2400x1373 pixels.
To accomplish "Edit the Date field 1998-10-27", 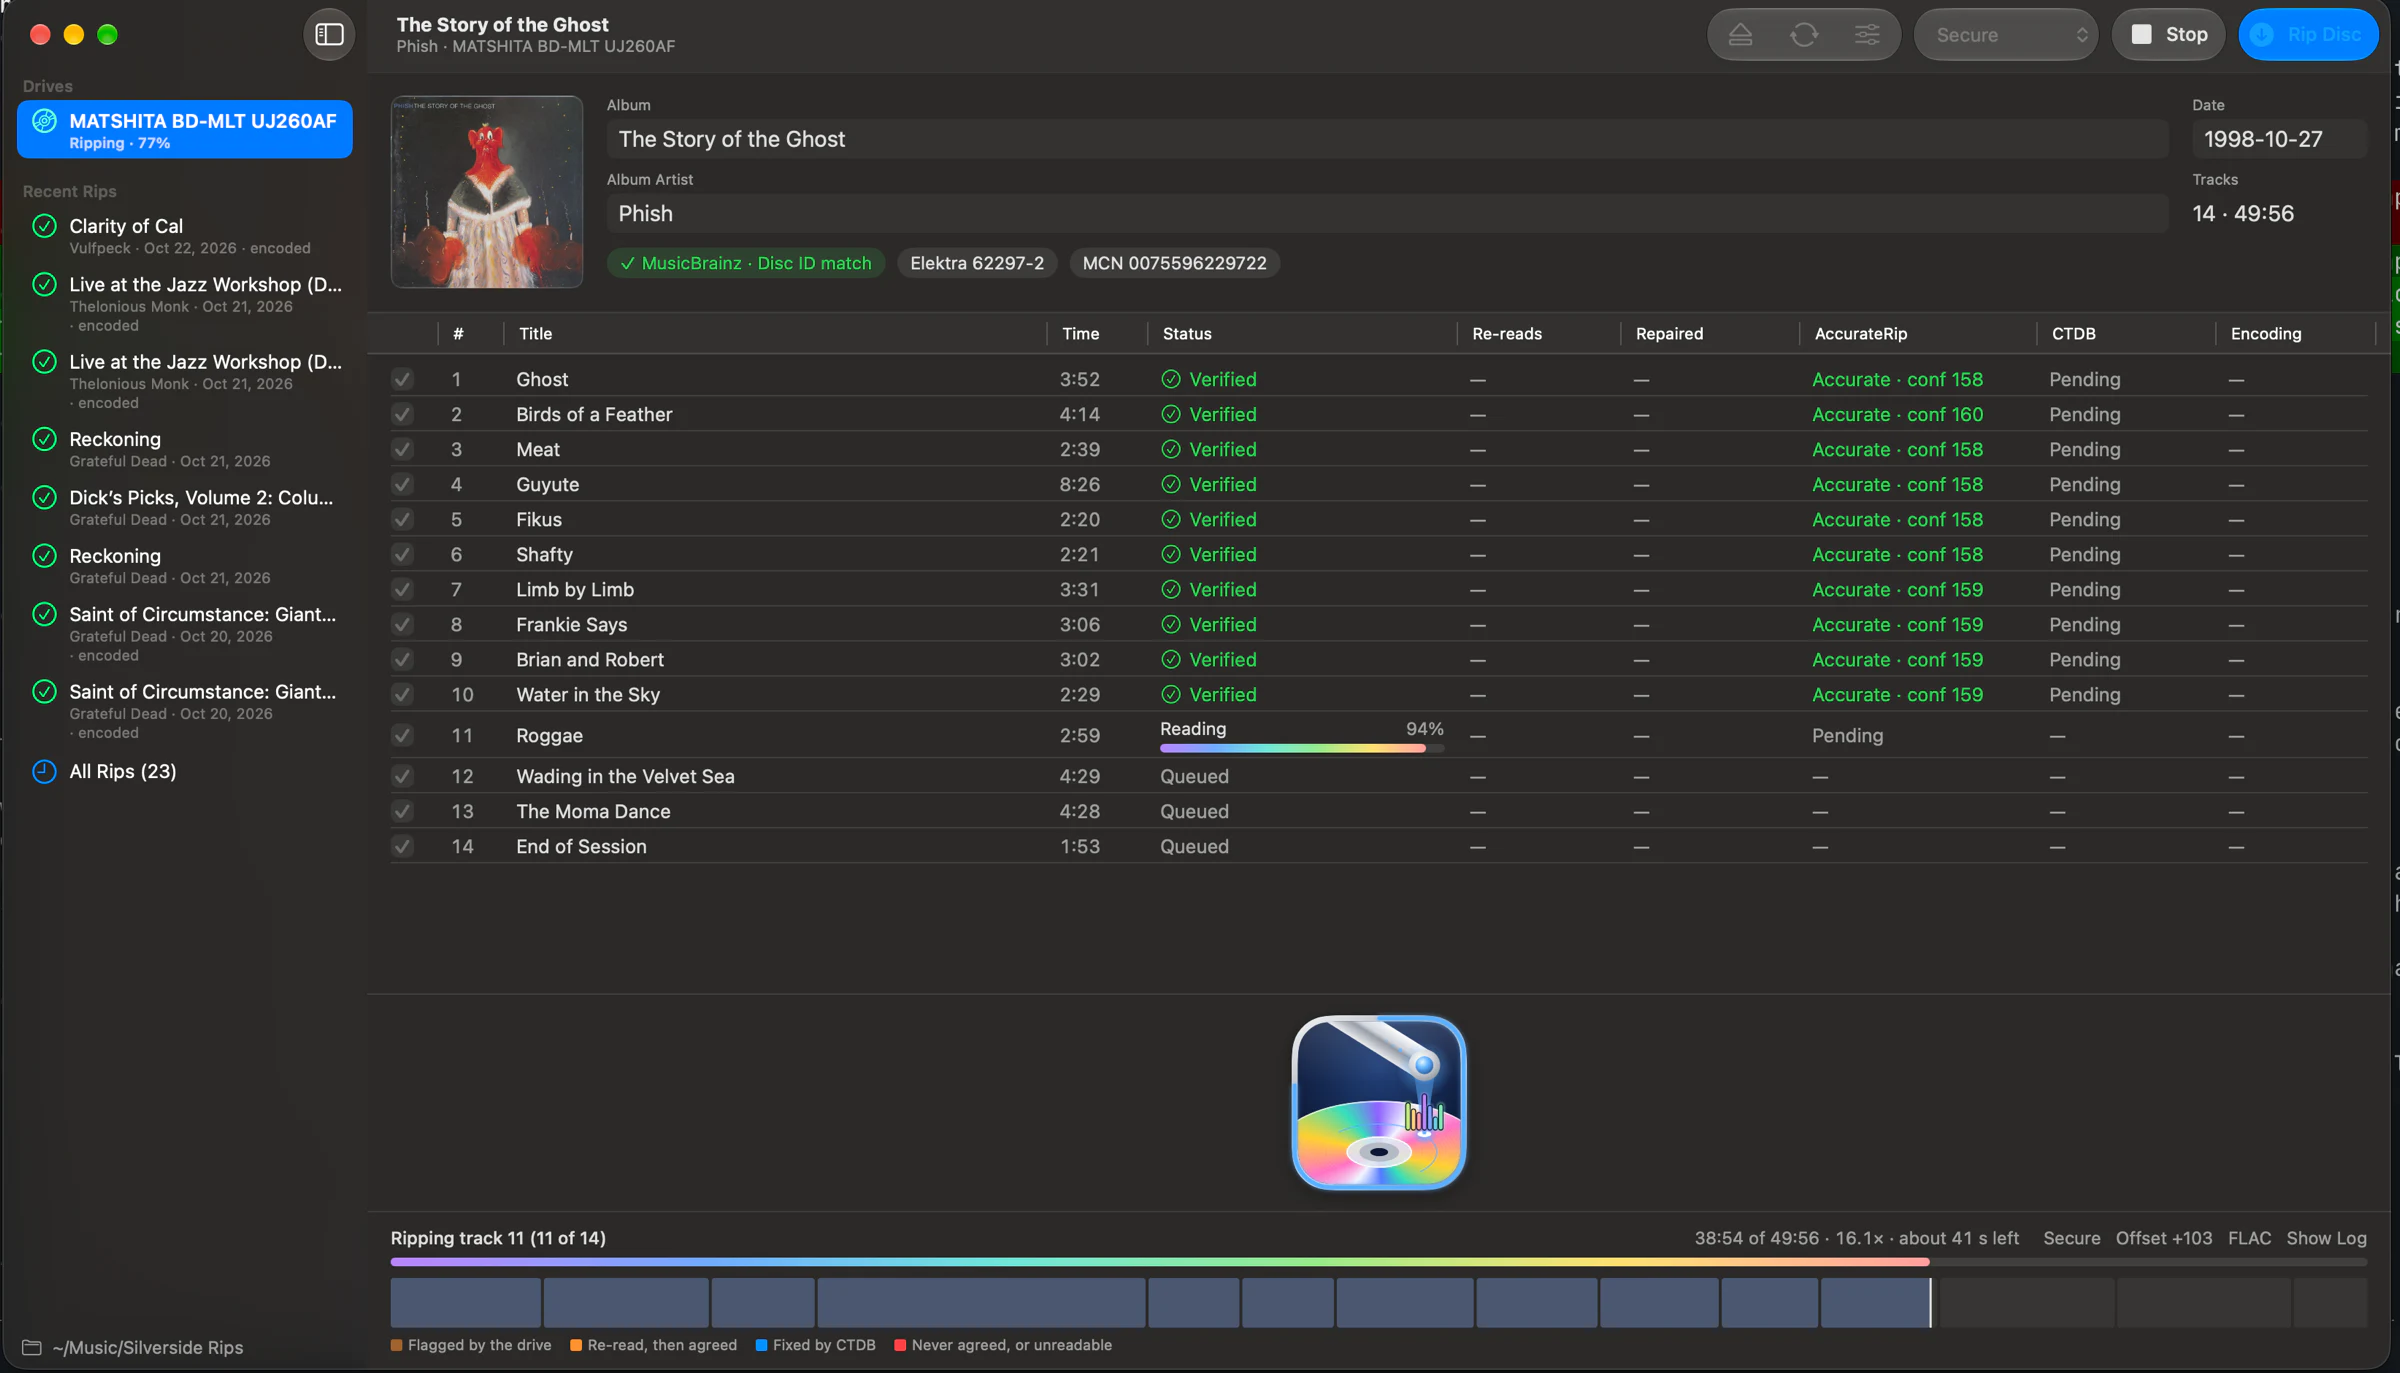I will [2278, 139].
